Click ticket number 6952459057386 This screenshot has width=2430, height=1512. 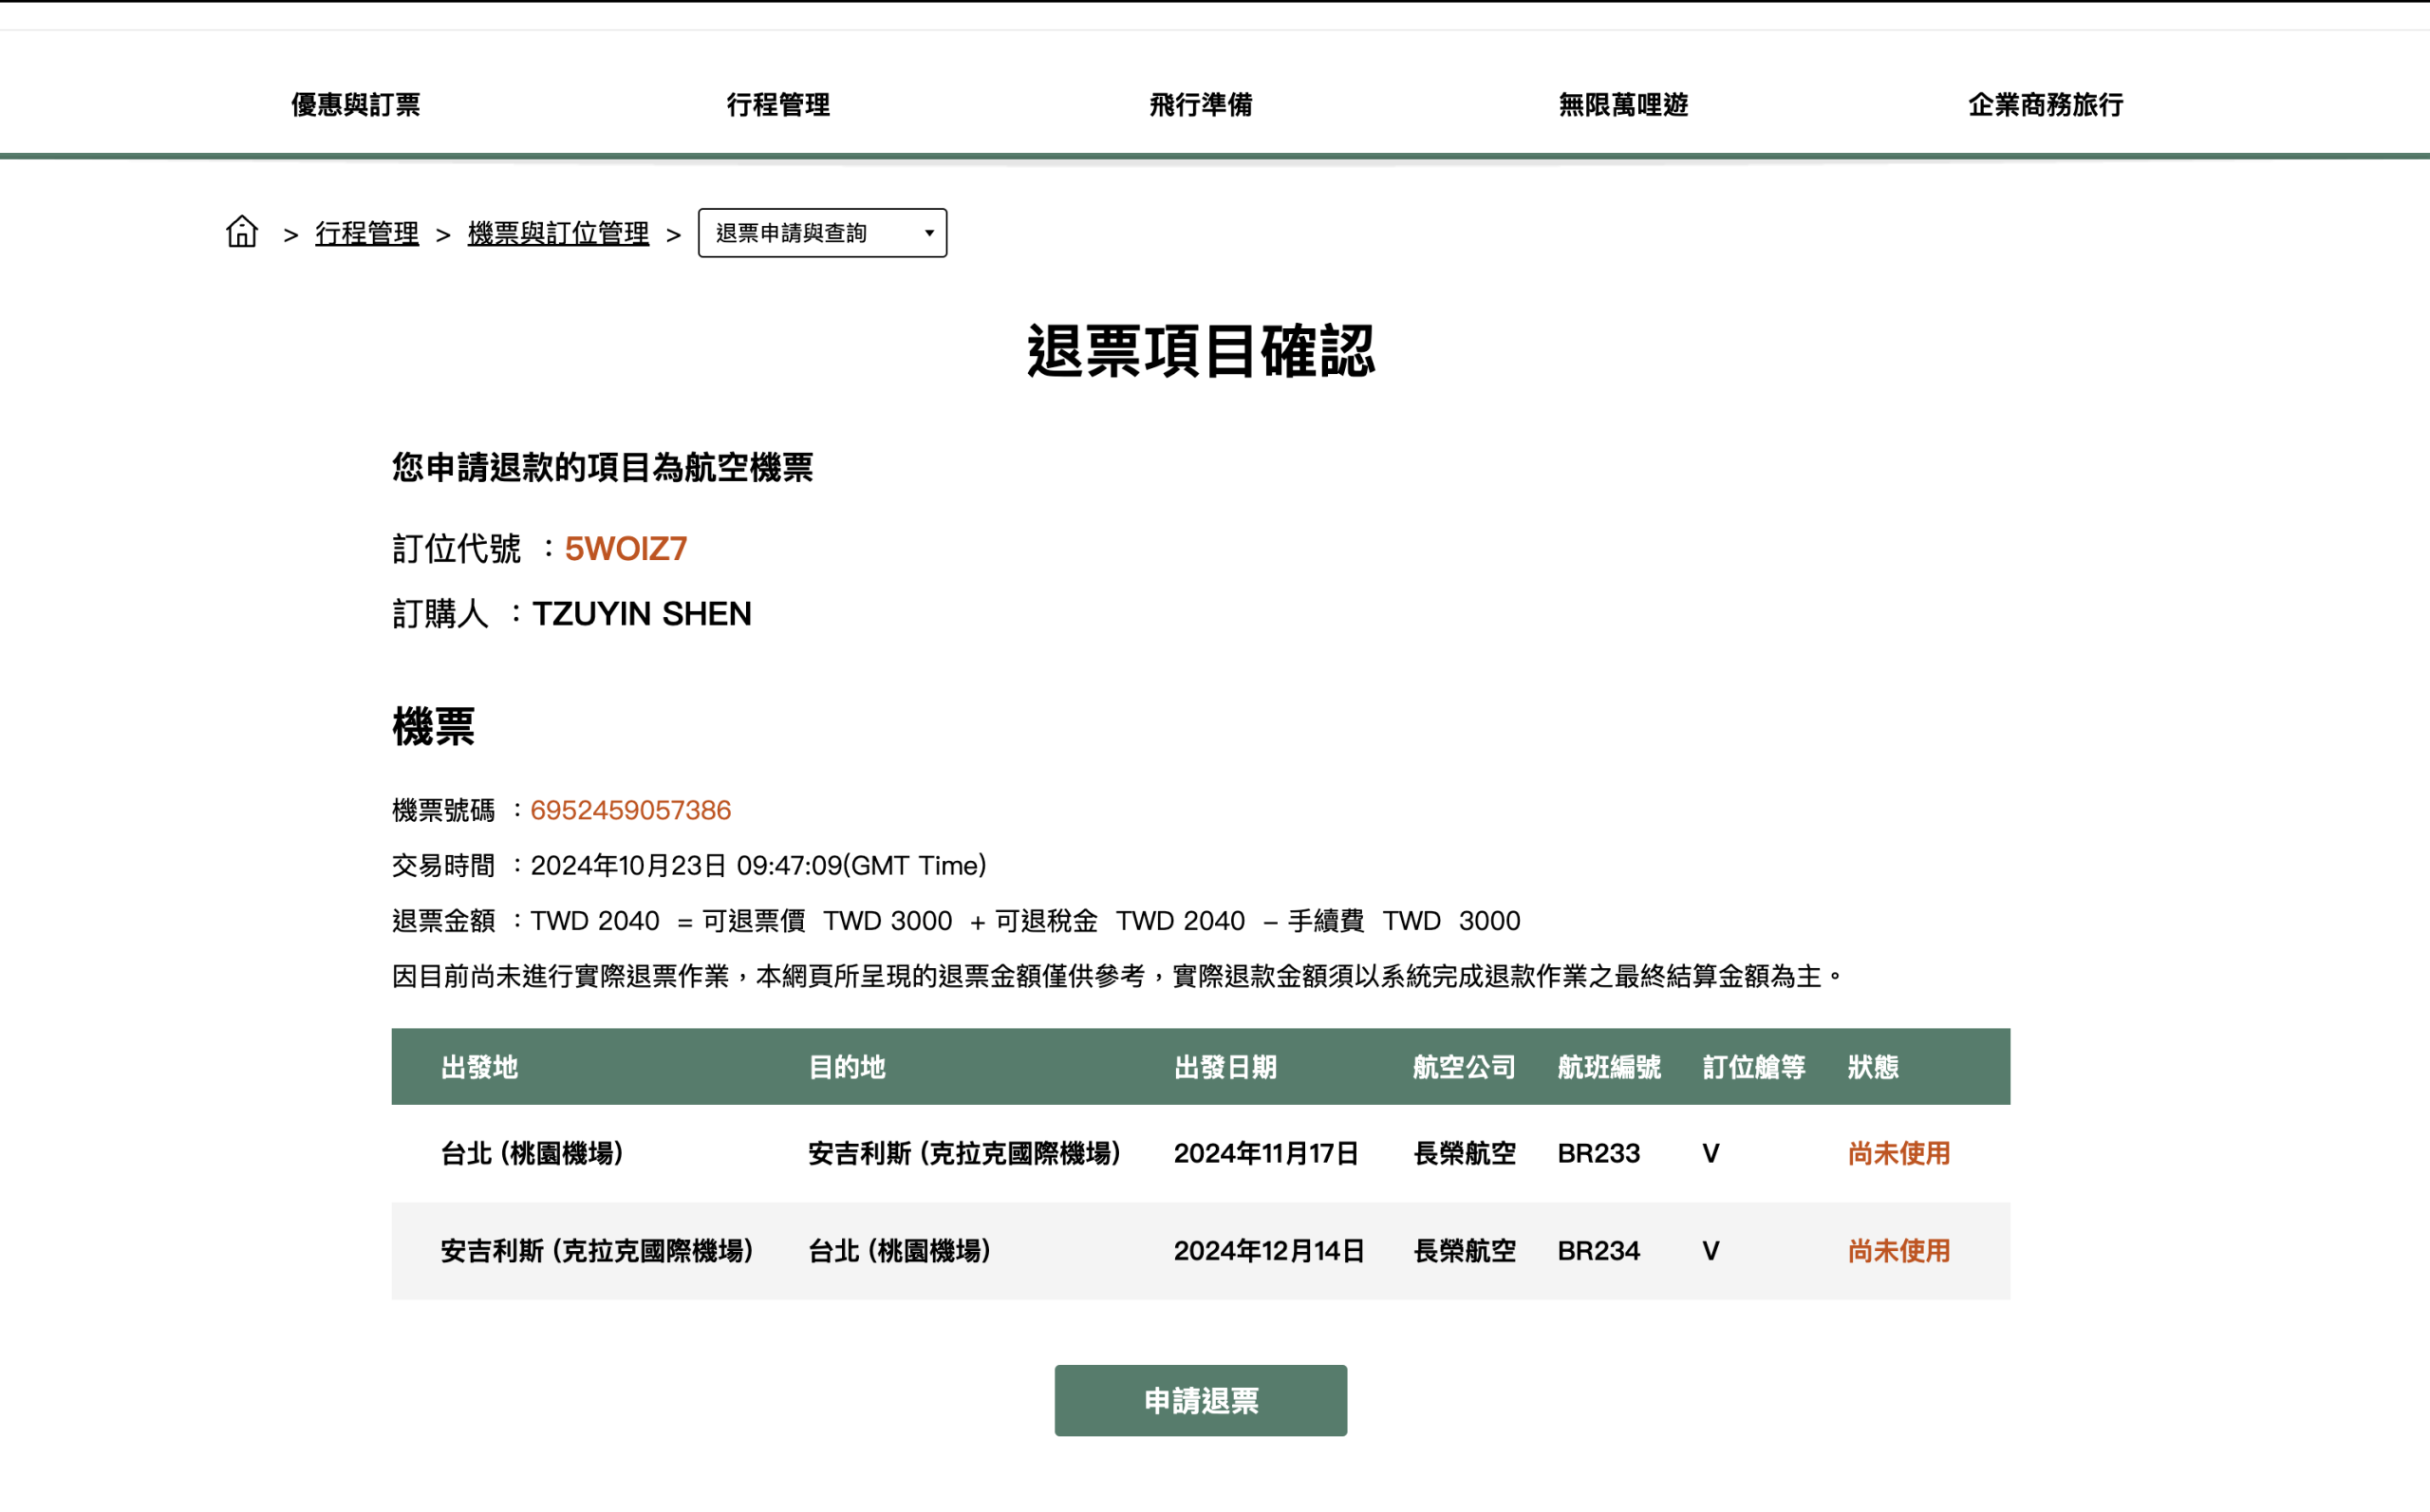point(630,810)
